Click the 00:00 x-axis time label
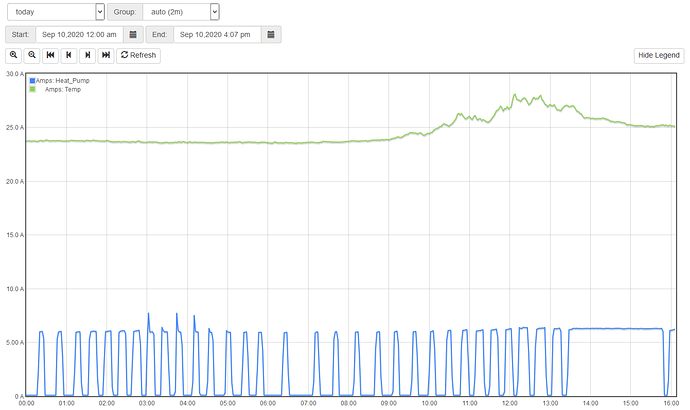 tap(26, 403)
